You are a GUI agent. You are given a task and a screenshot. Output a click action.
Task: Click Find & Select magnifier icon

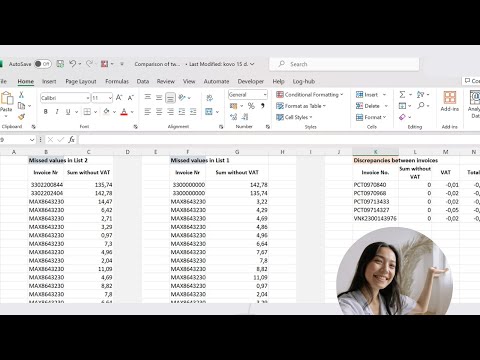(421, 106)
